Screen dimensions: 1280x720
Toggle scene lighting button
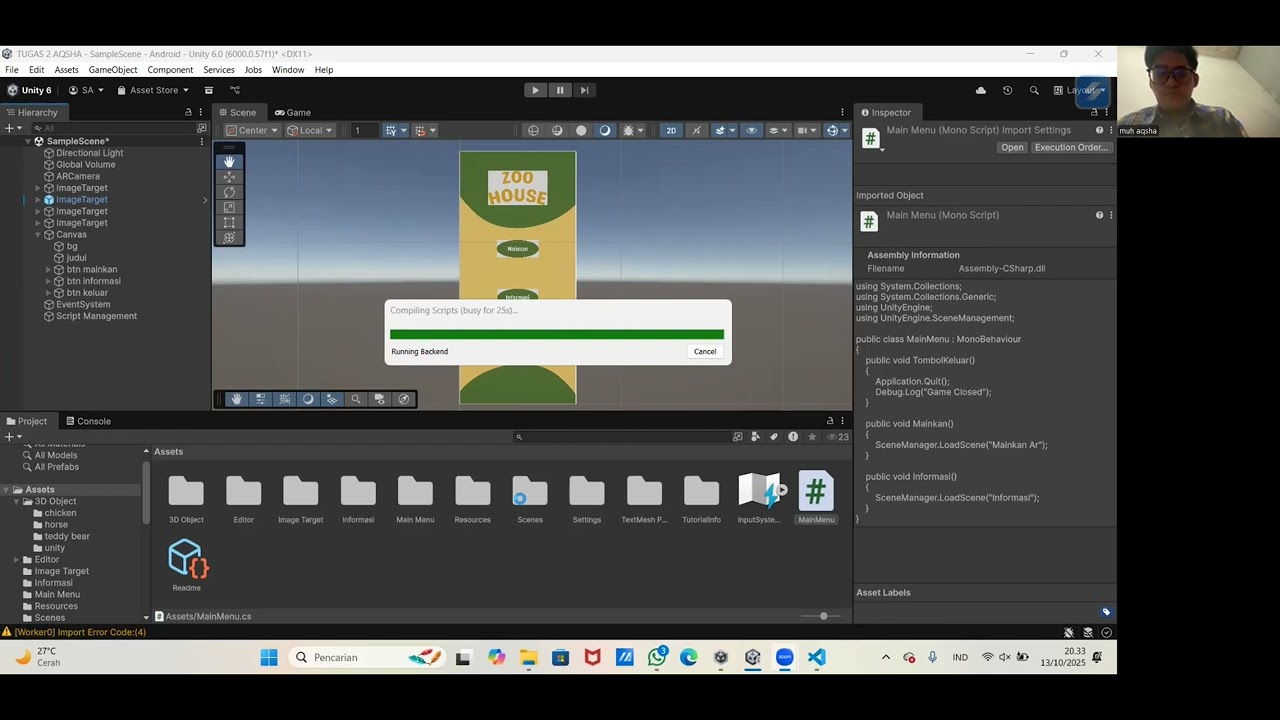(x=696, y=130)
